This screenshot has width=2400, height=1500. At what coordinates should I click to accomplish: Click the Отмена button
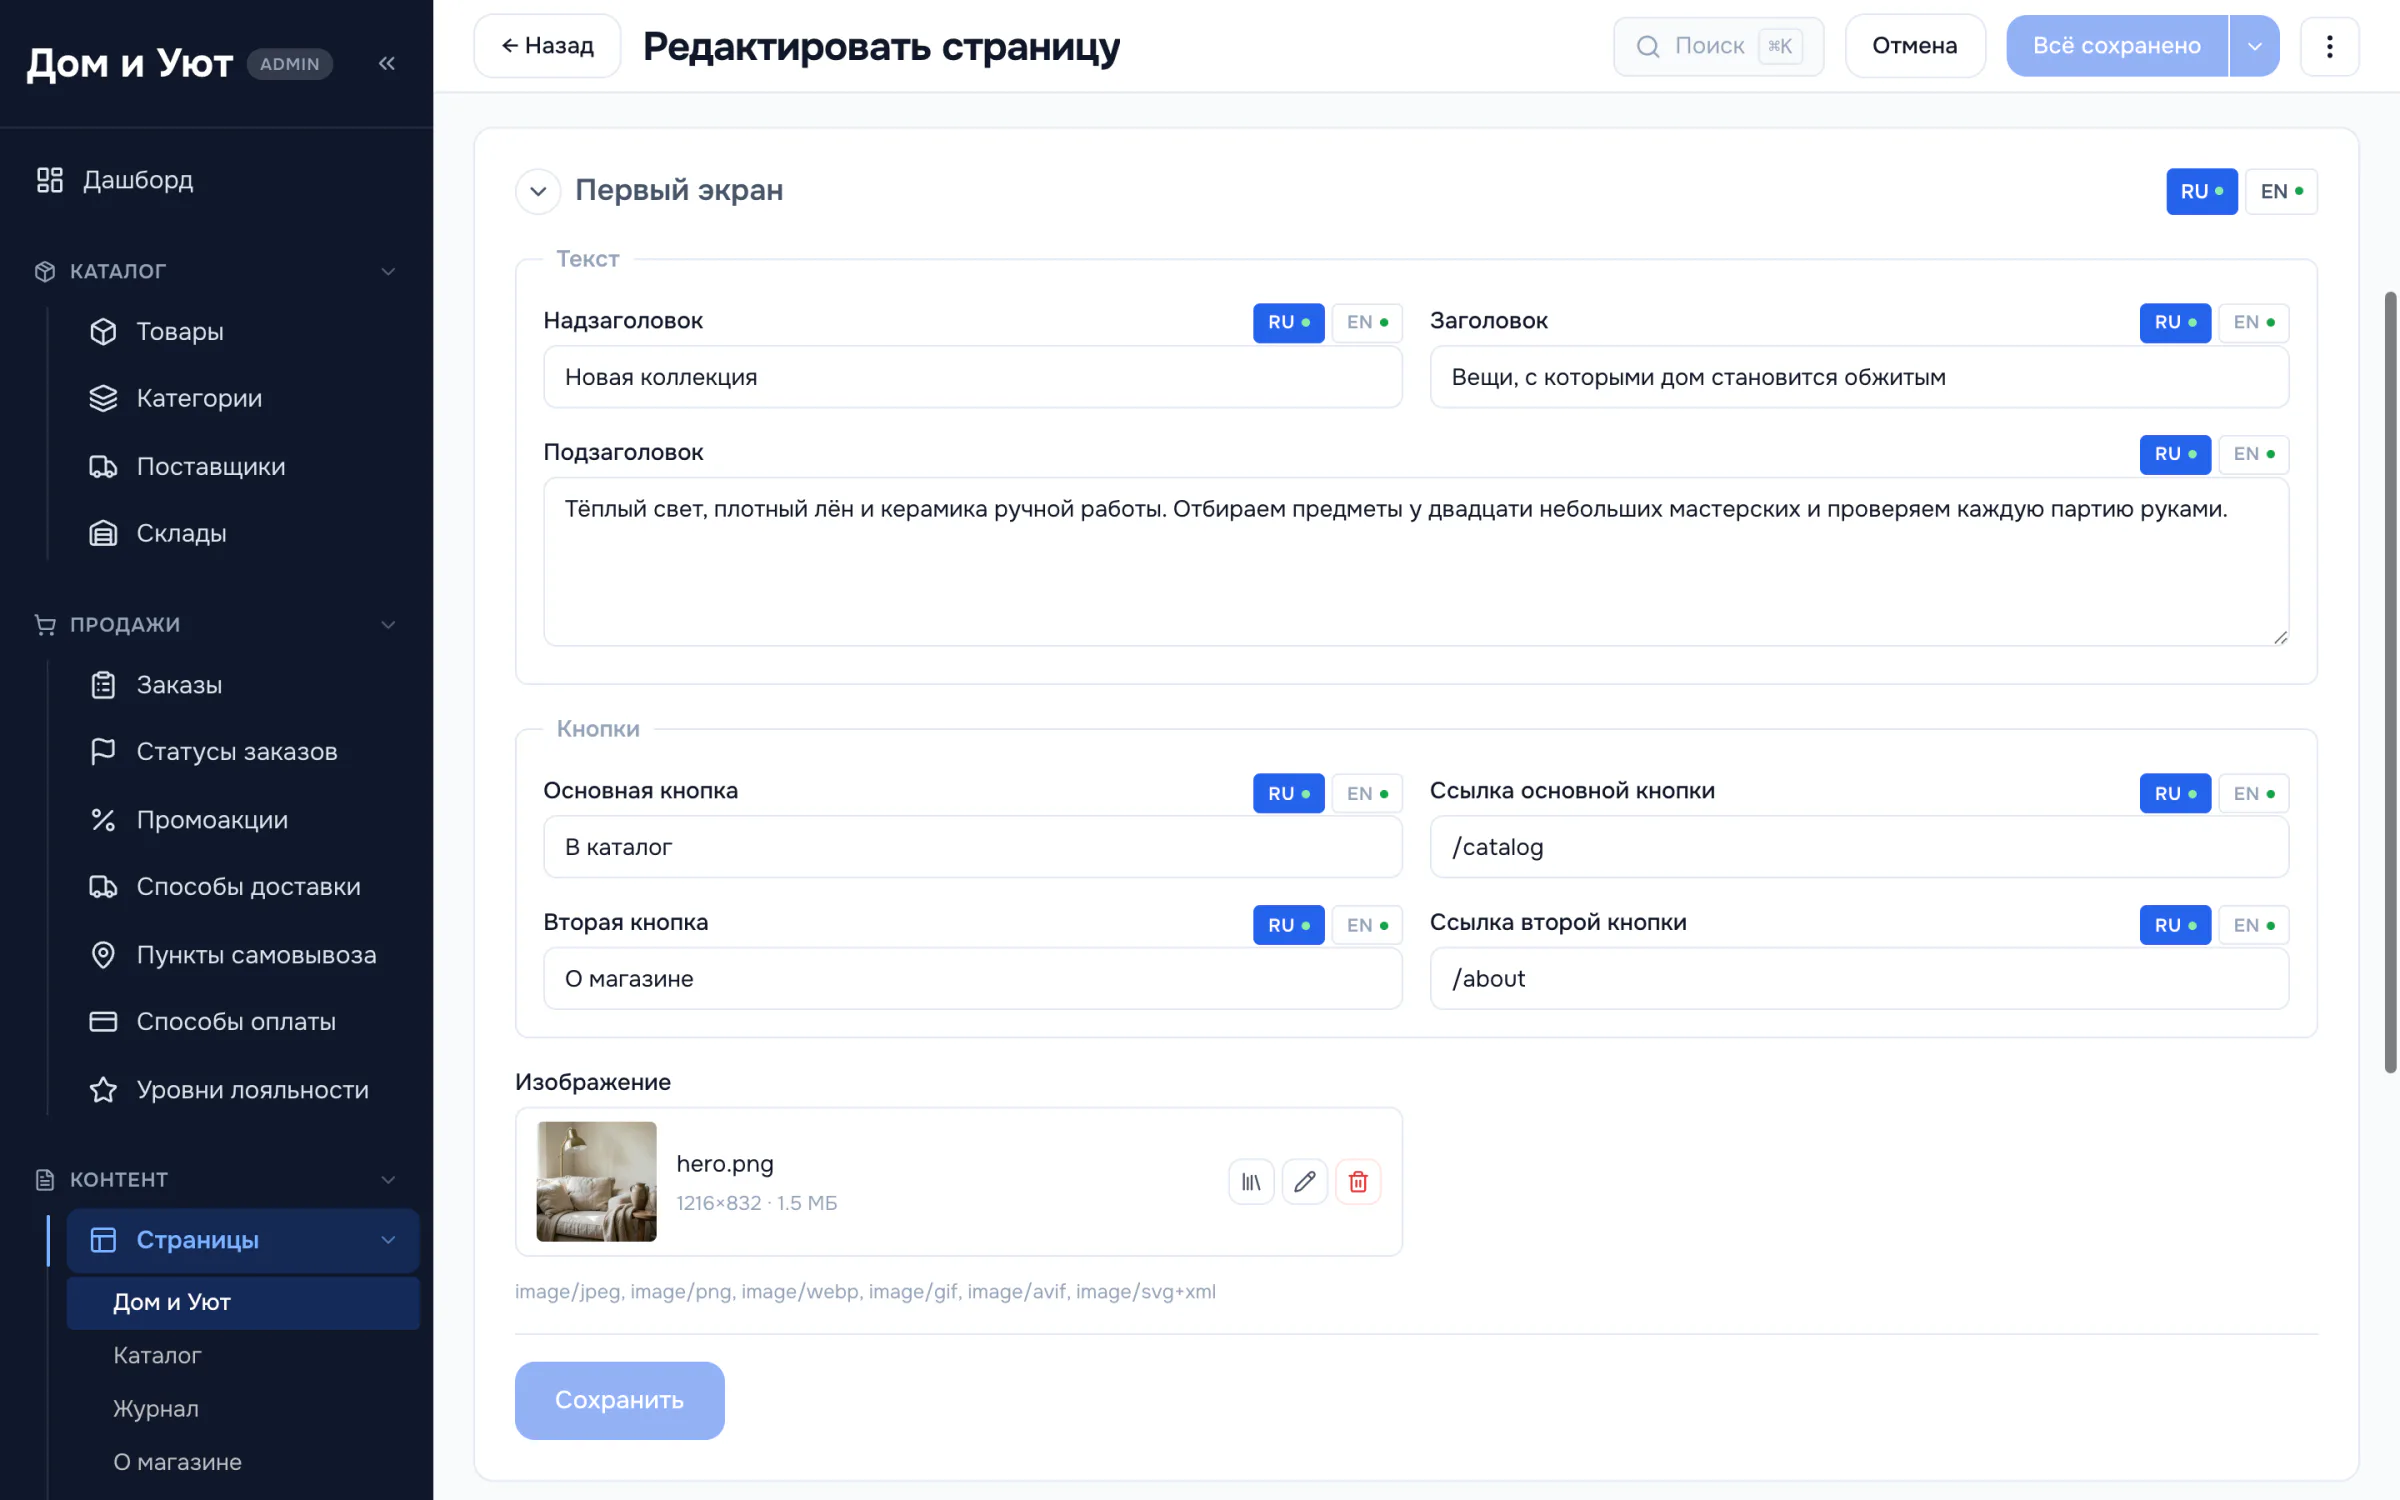click(1914, 46)
